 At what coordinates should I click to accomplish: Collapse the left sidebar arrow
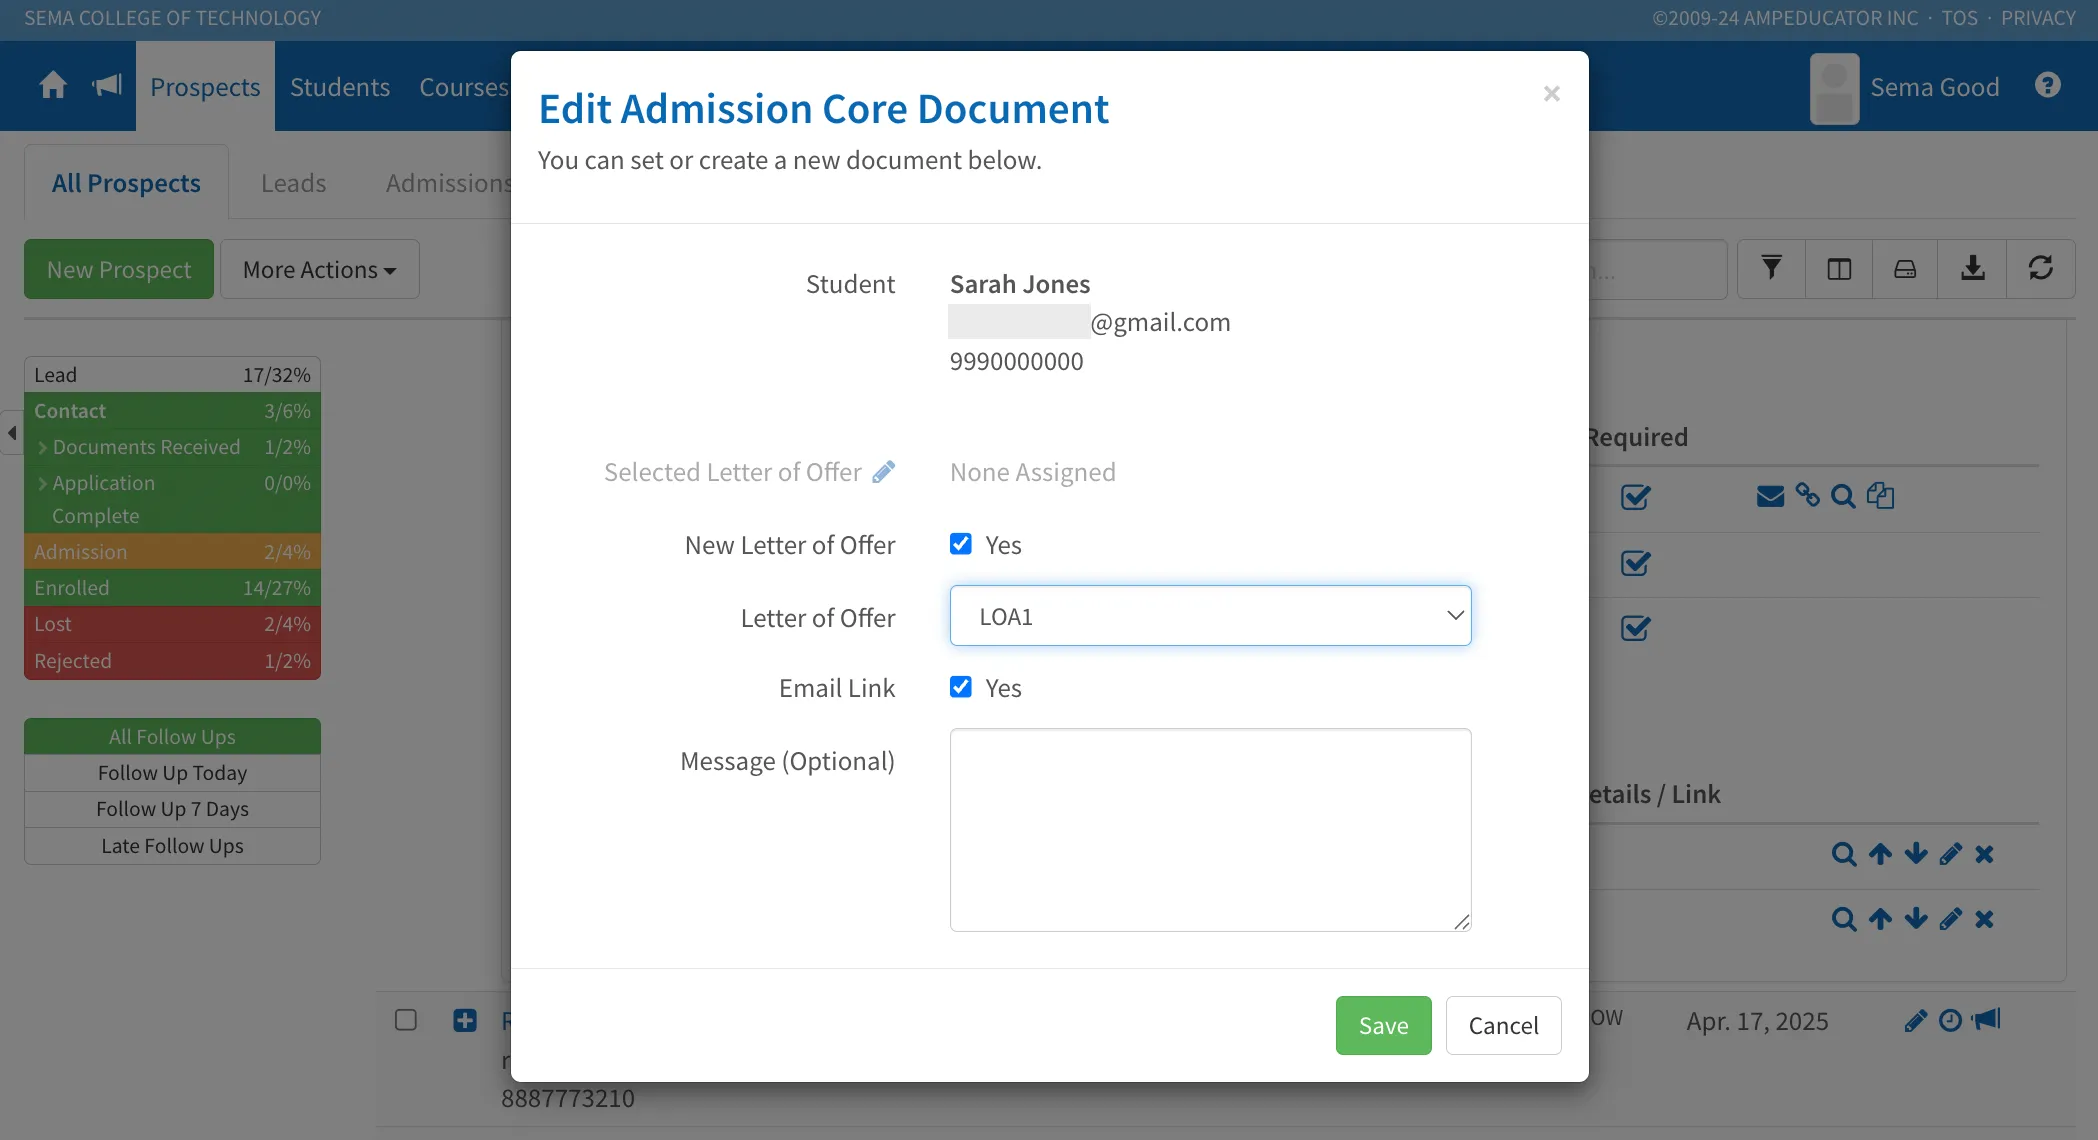12,433
